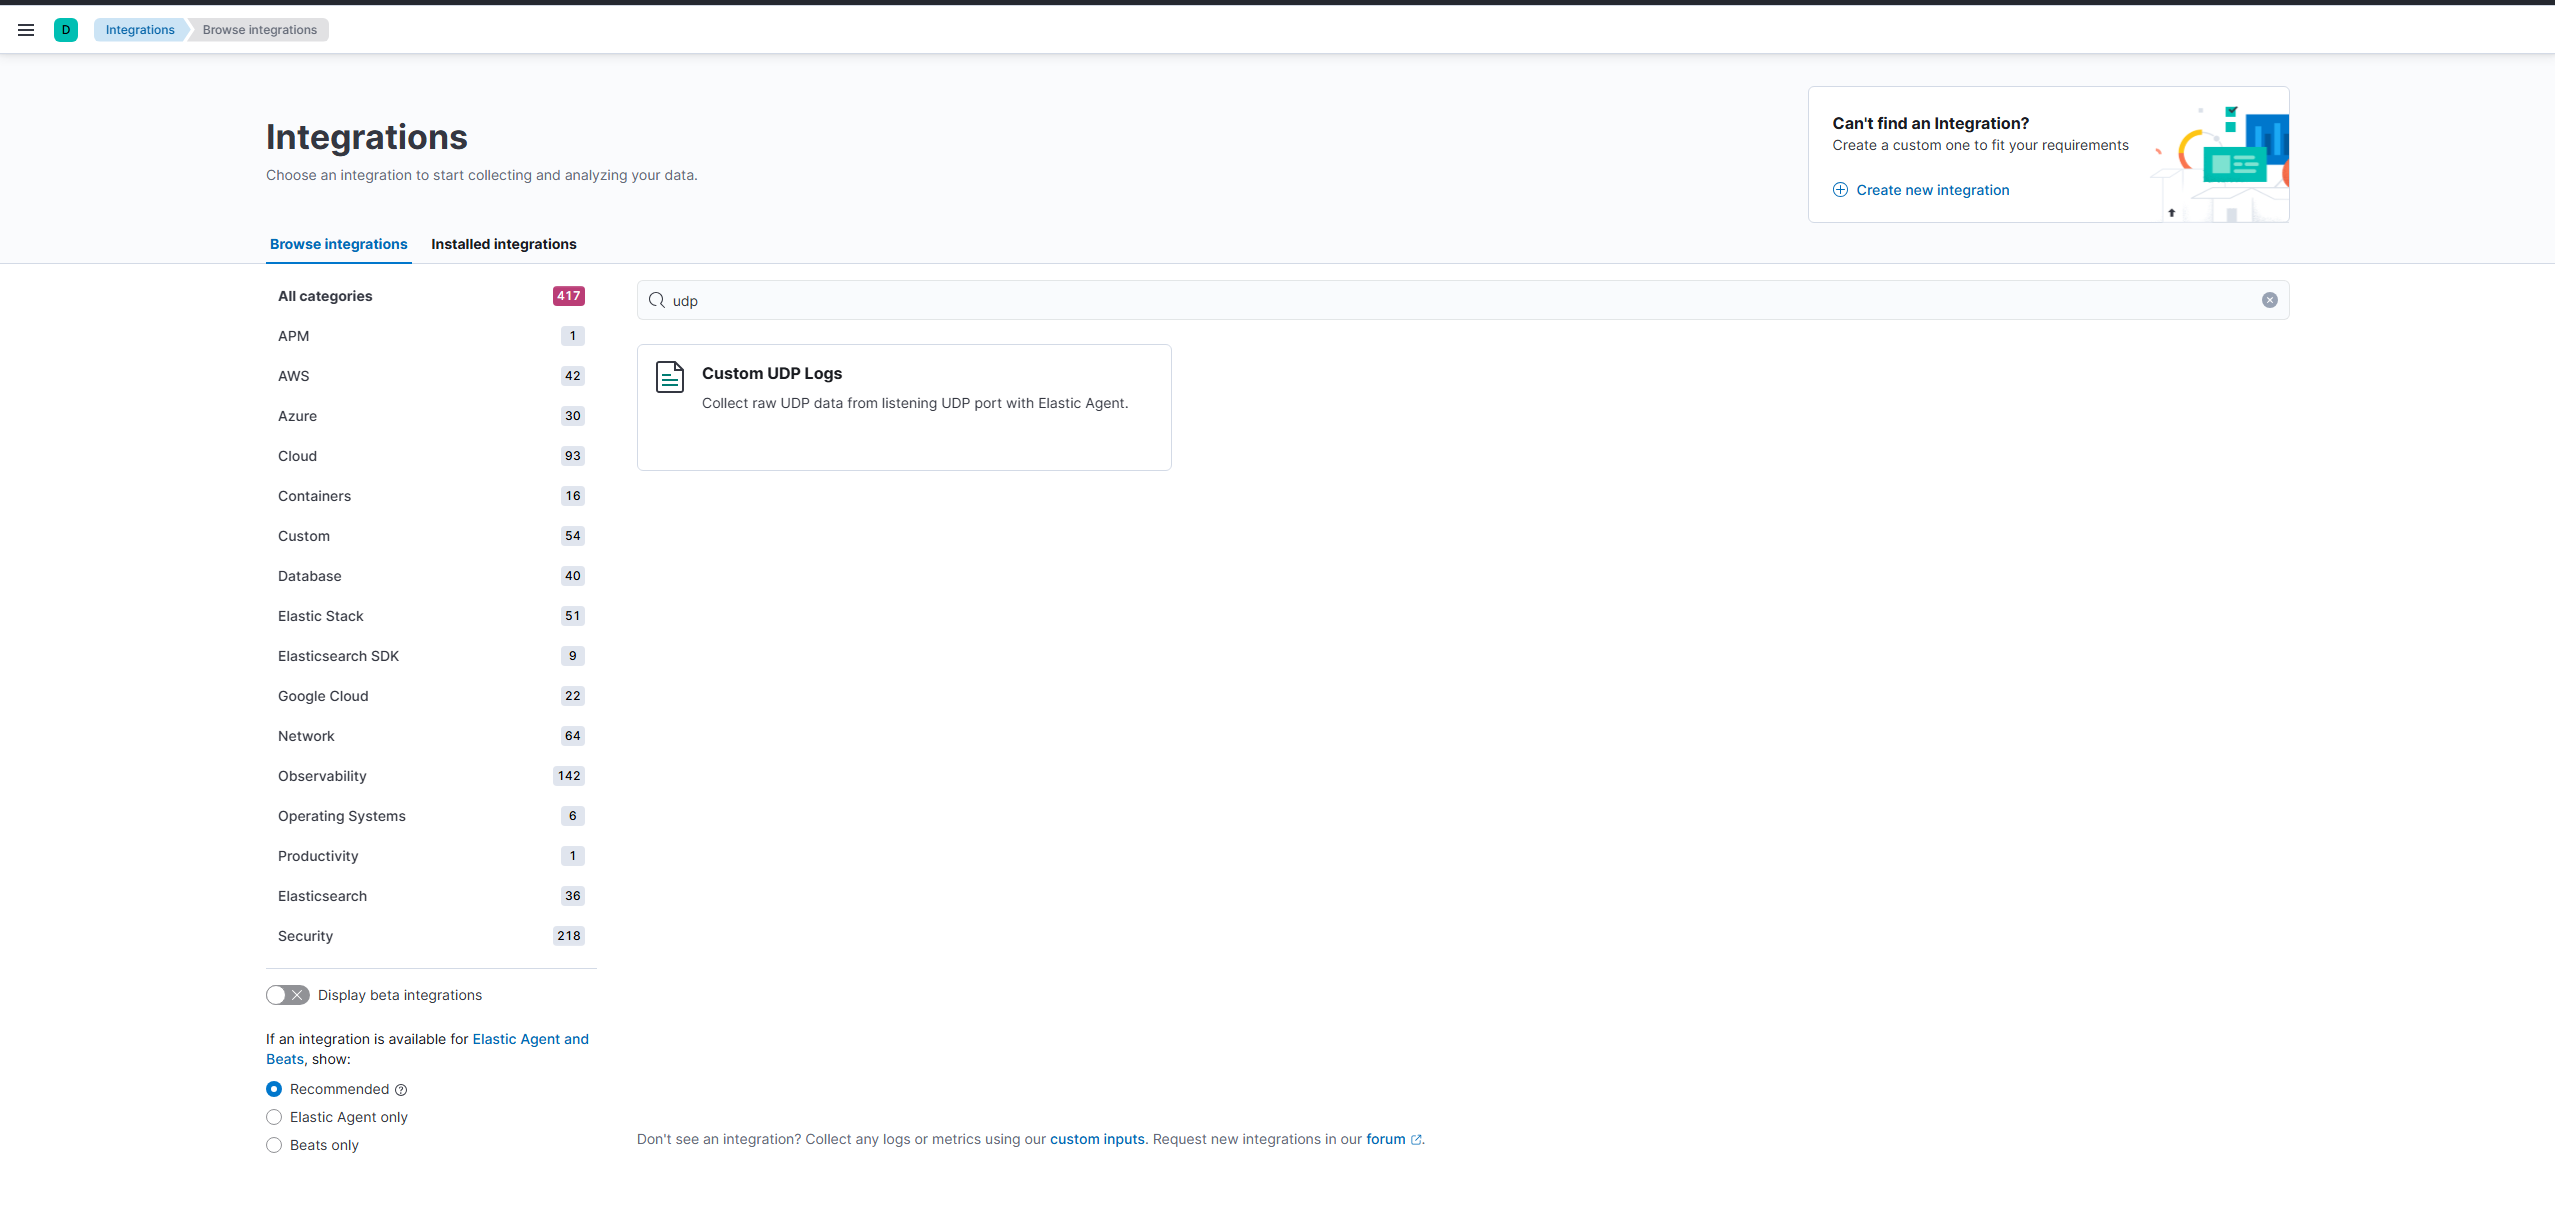Click the Integrations breadcrumb
Screen dimensions: 2555x1231
pos(140,30)
